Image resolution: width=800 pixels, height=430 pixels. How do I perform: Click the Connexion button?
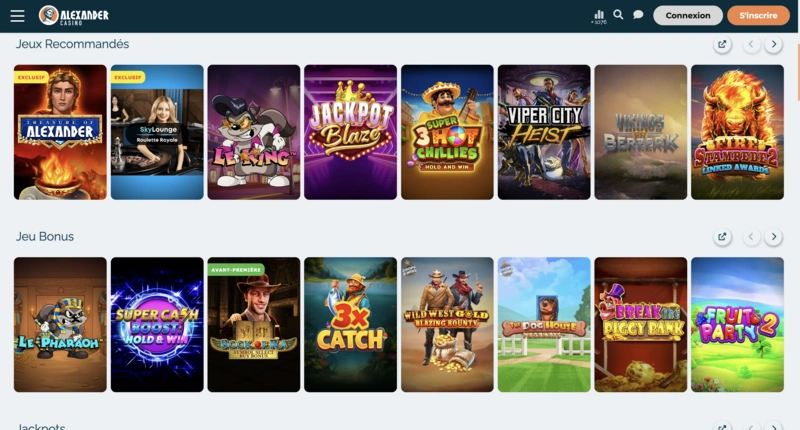pos(688,15)
